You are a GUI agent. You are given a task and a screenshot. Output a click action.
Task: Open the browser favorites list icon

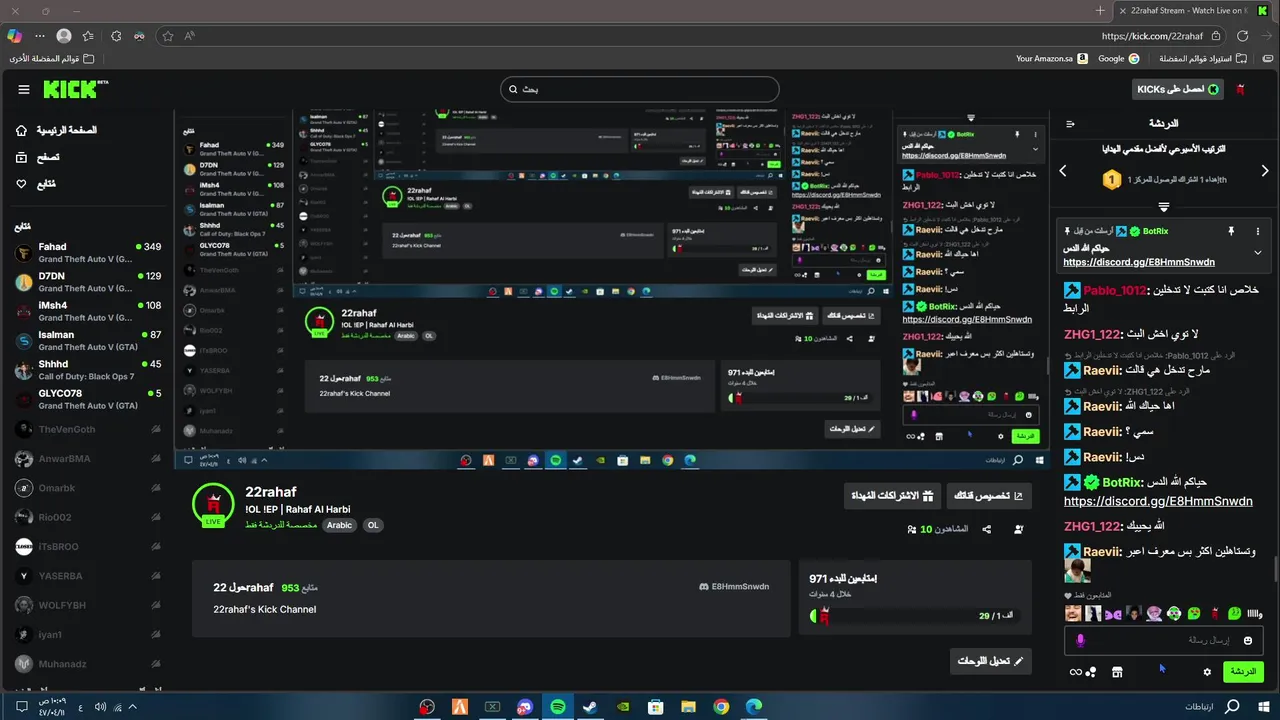click(x=88, y=36)
